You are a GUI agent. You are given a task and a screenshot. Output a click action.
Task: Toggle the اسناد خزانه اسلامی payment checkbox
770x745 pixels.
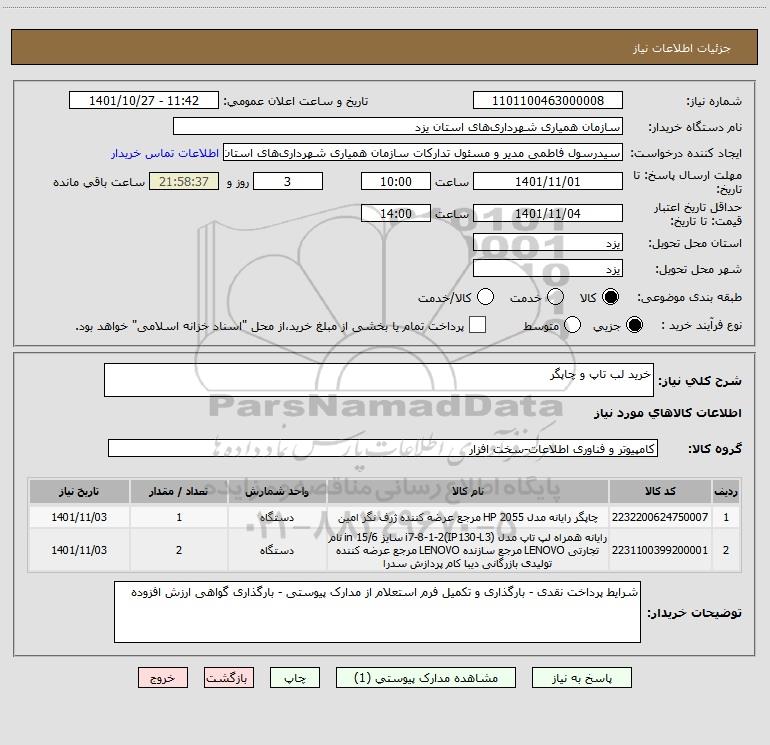(x=477, y=325)
